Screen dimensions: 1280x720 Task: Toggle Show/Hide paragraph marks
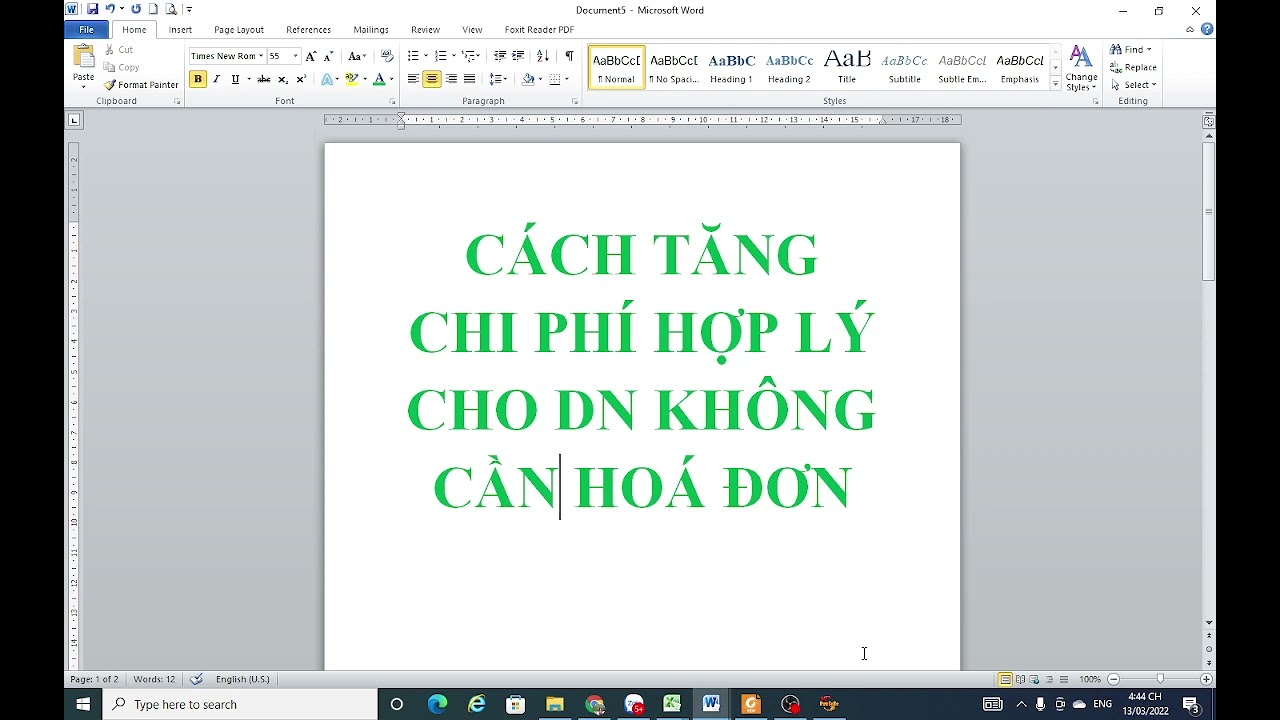pos(569,56)
